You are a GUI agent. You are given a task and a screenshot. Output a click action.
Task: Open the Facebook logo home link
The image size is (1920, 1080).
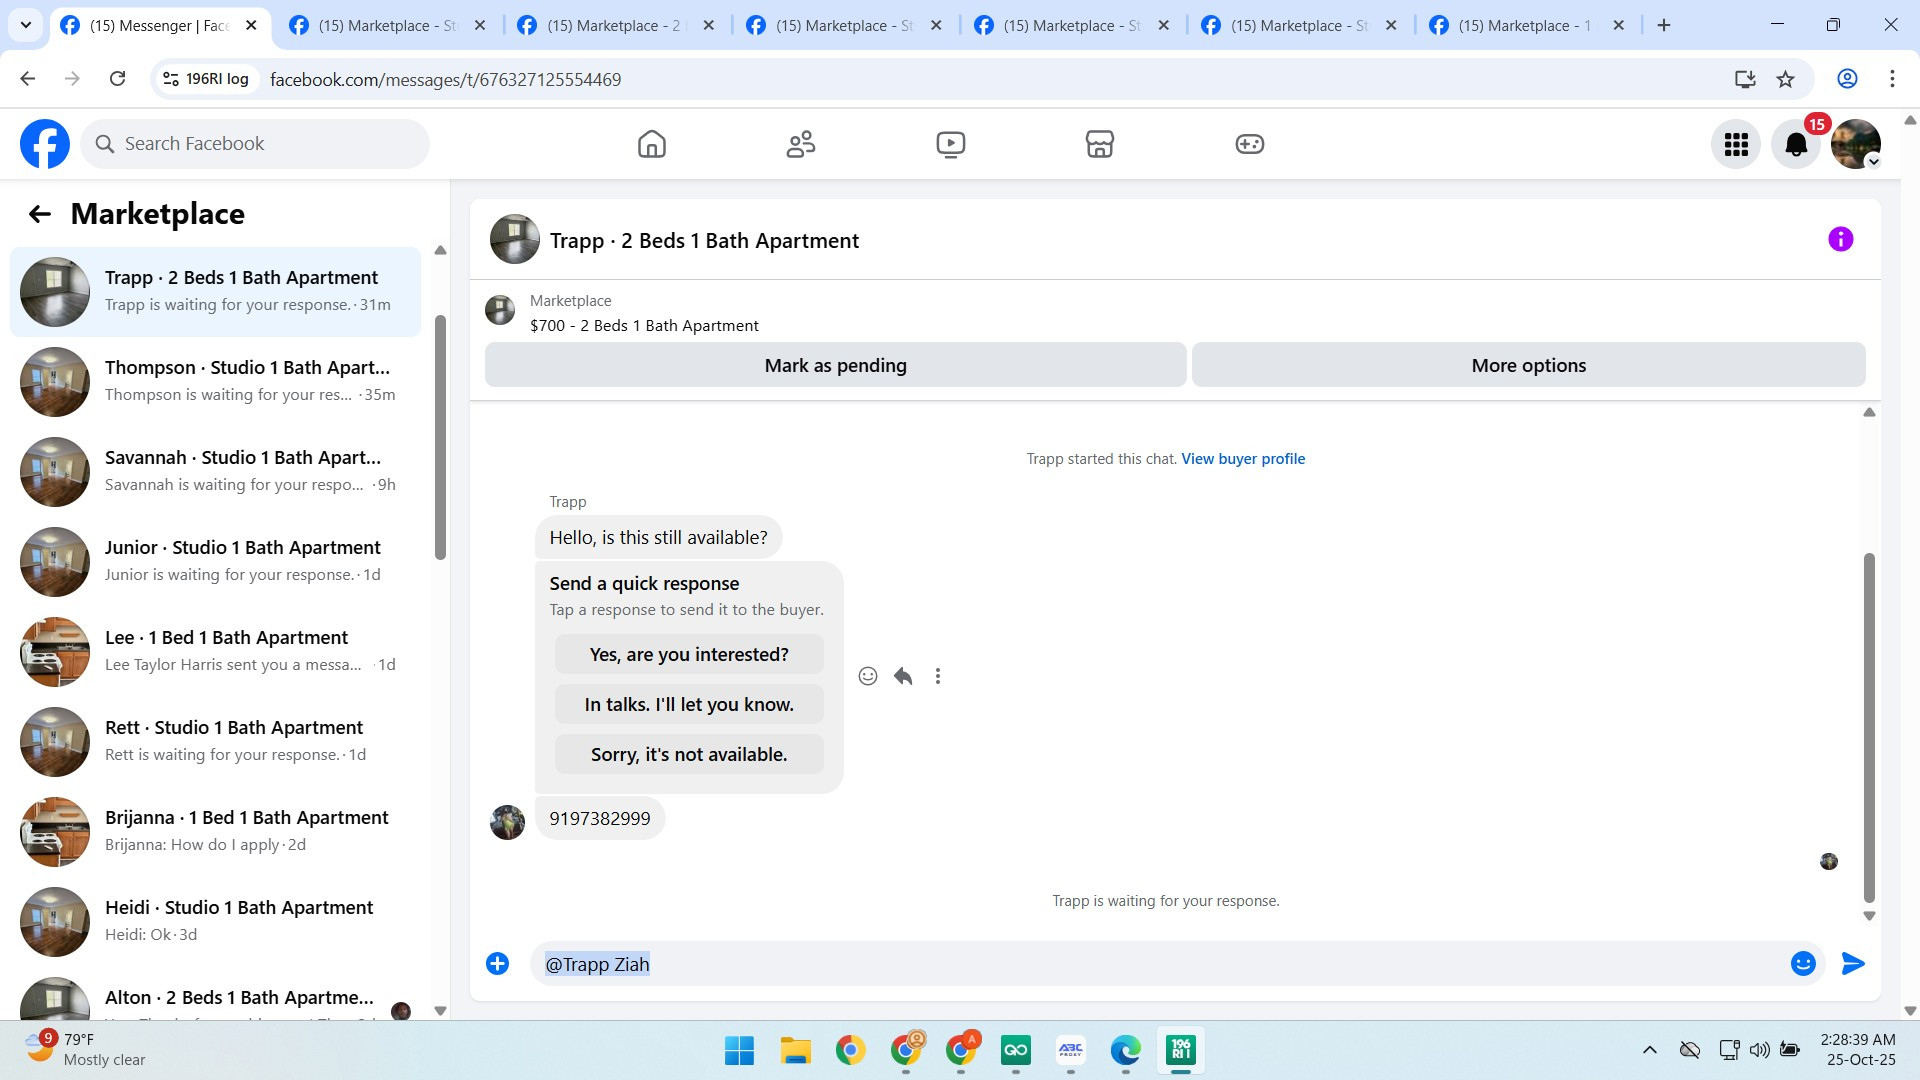[45, 144]
